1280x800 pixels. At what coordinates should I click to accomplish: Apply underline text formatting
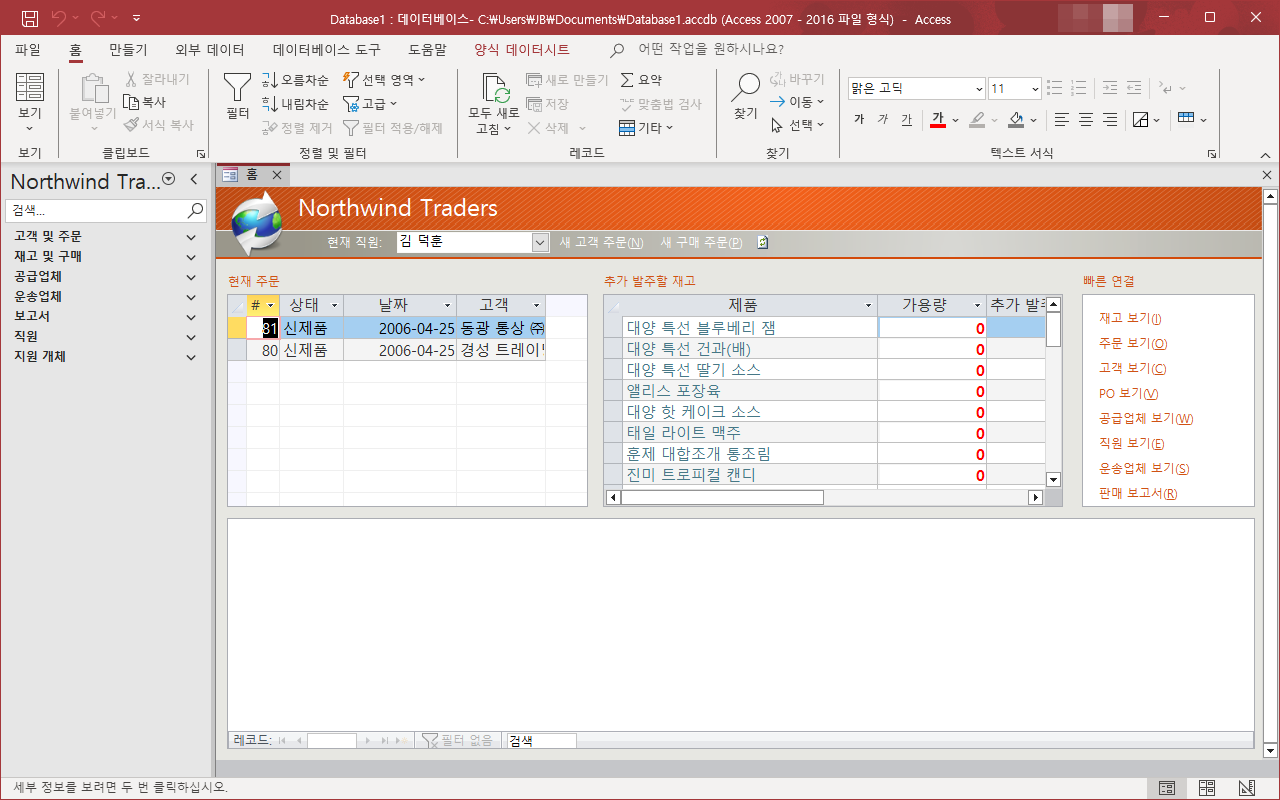906,120
